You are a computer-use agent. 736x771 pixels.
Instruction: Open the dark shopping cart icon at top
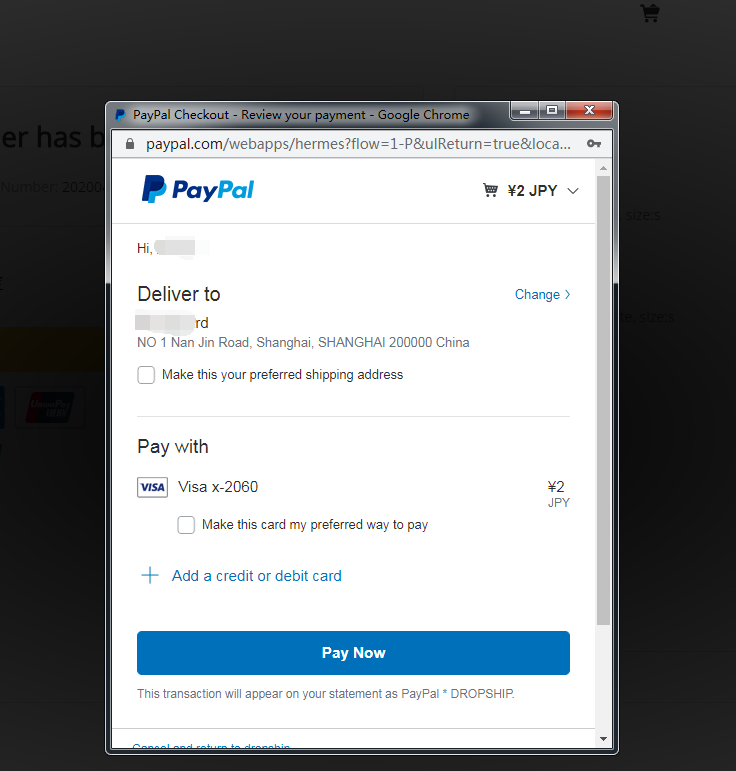click(650, 13)
